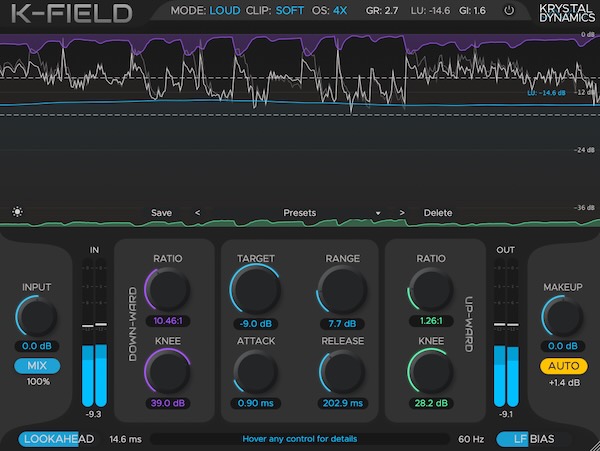Edit the release value 202.9 ms
600x451 pixels.
click(342, 403)
